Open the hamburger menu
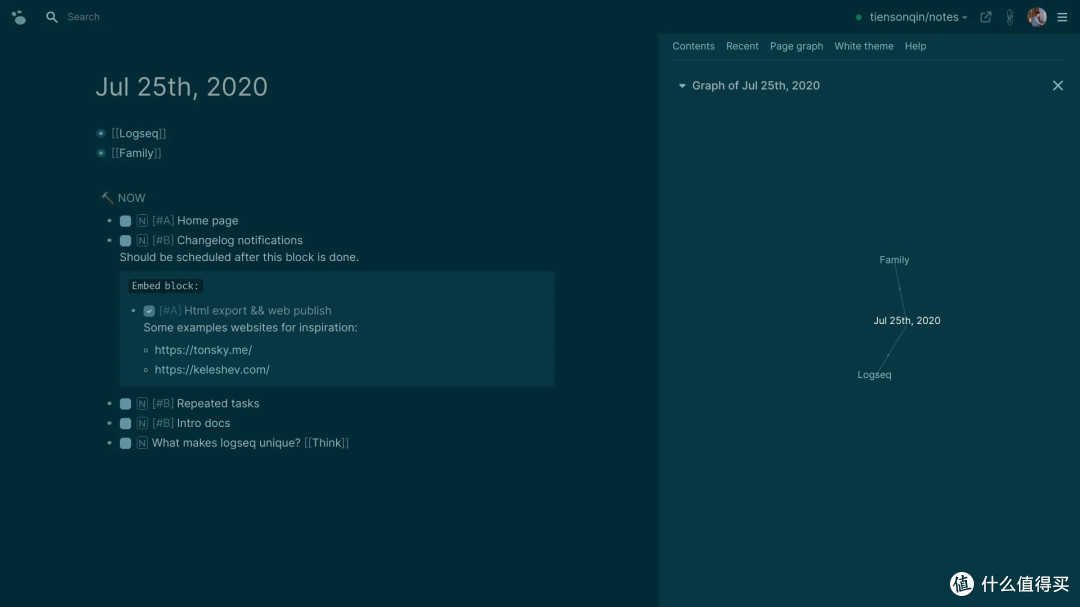1080x607 pixels. point(1062,17)
